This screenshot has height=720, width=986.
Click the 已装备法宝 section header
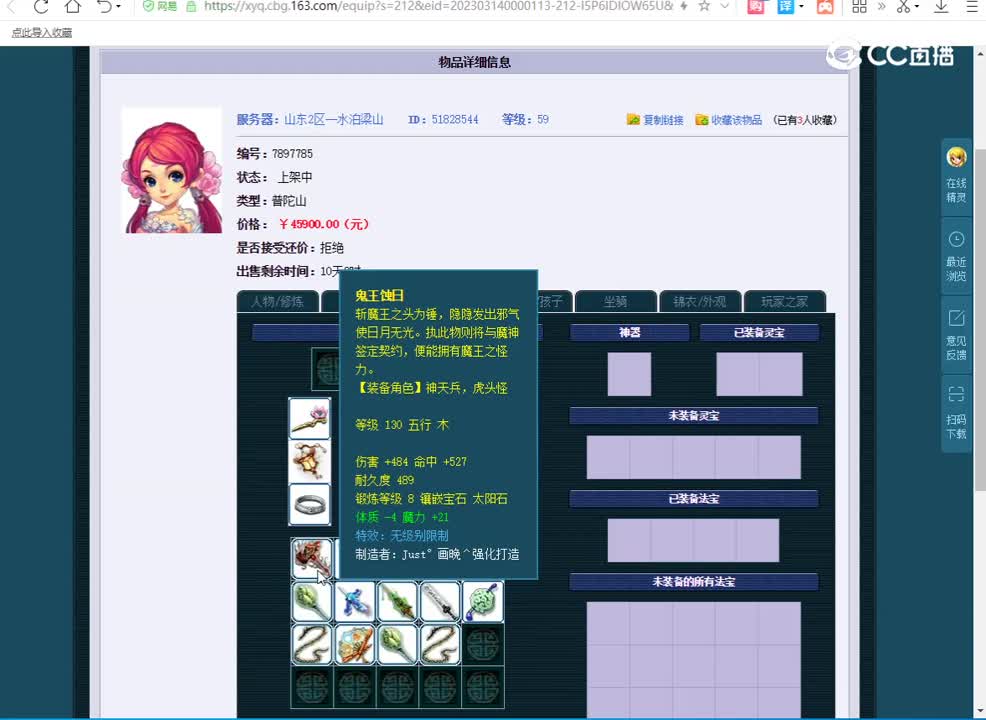click(x=694, y=499)
